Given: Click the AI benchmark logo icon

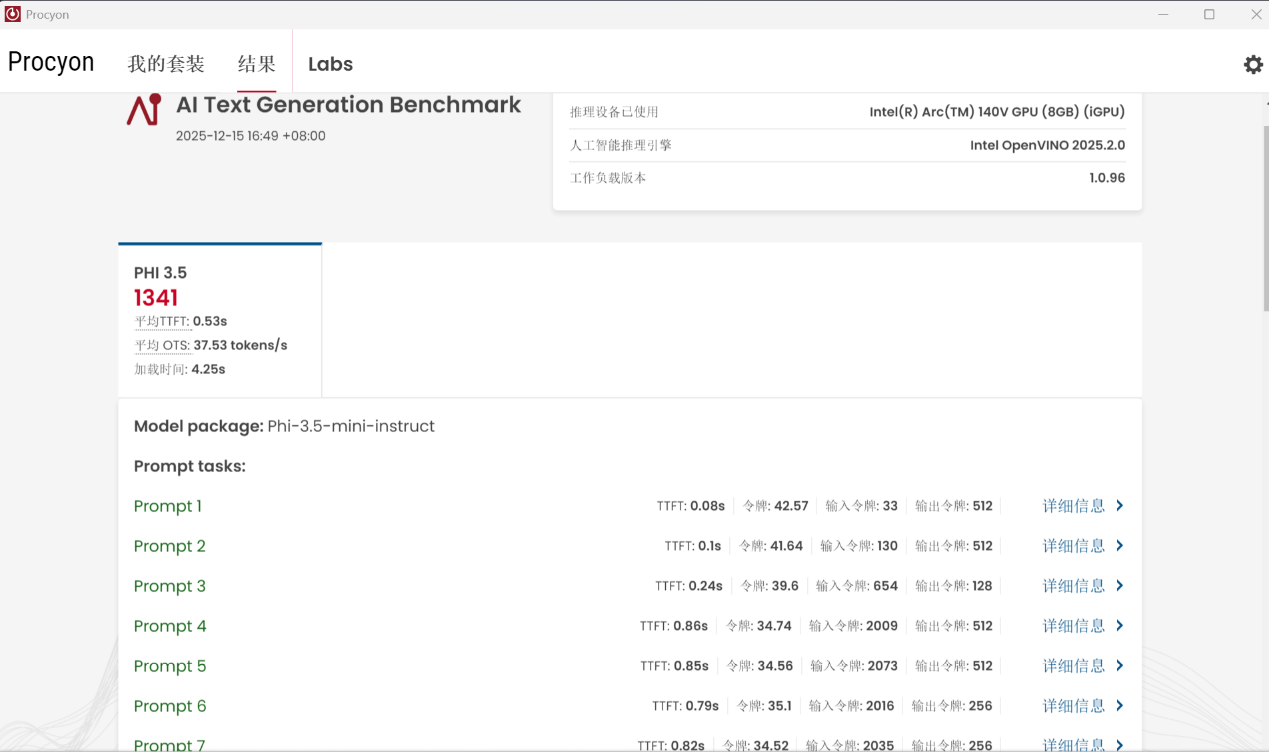Looking at the screenshot, I should [x=144, y=109].
